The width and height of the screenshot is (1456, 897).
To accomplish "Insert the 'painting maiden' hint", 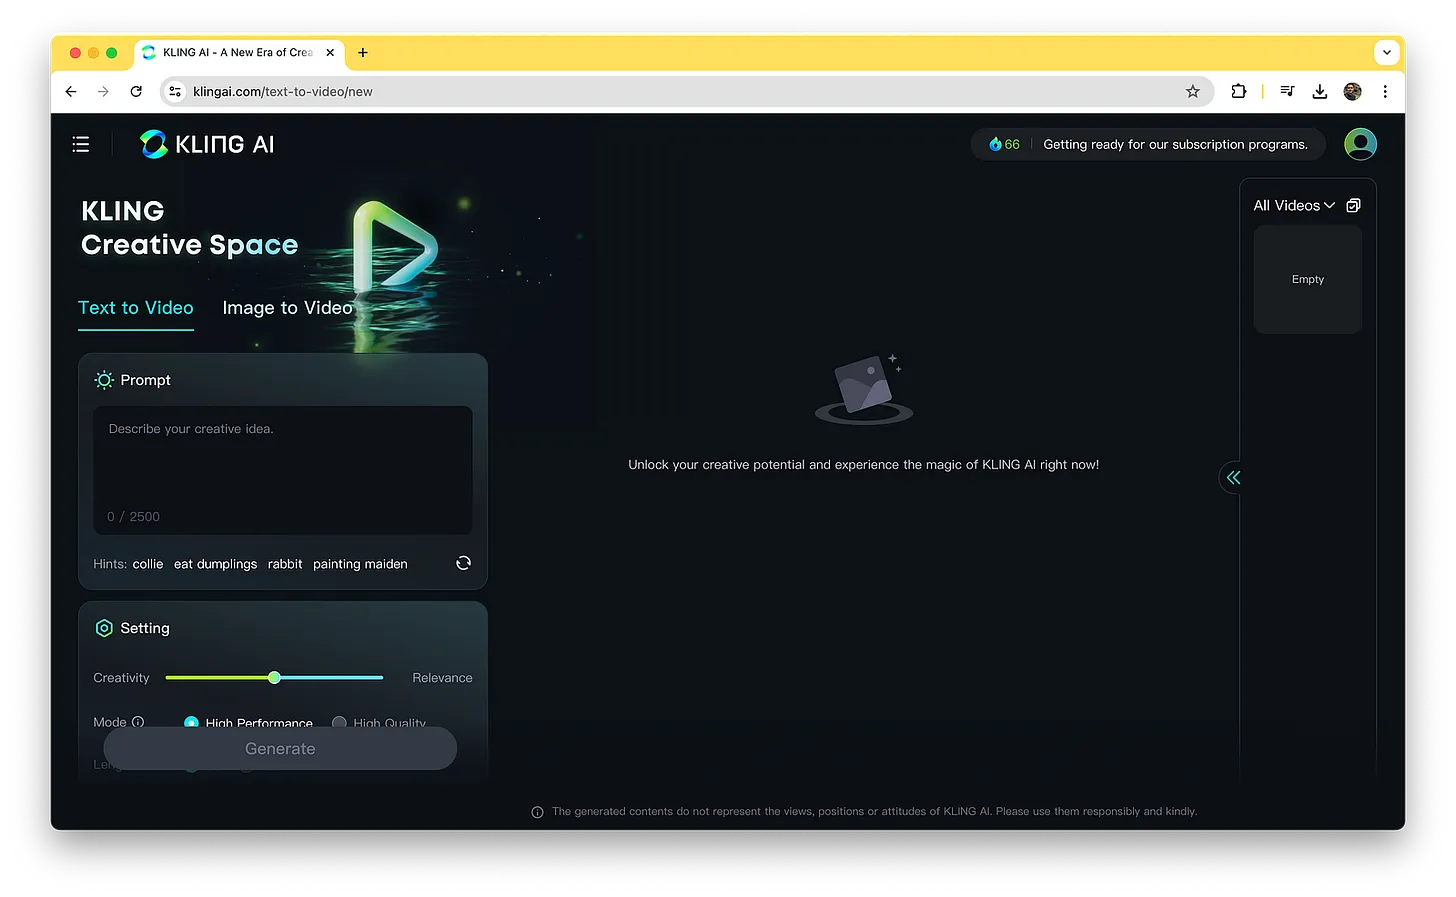I will (x=360, y=564).
